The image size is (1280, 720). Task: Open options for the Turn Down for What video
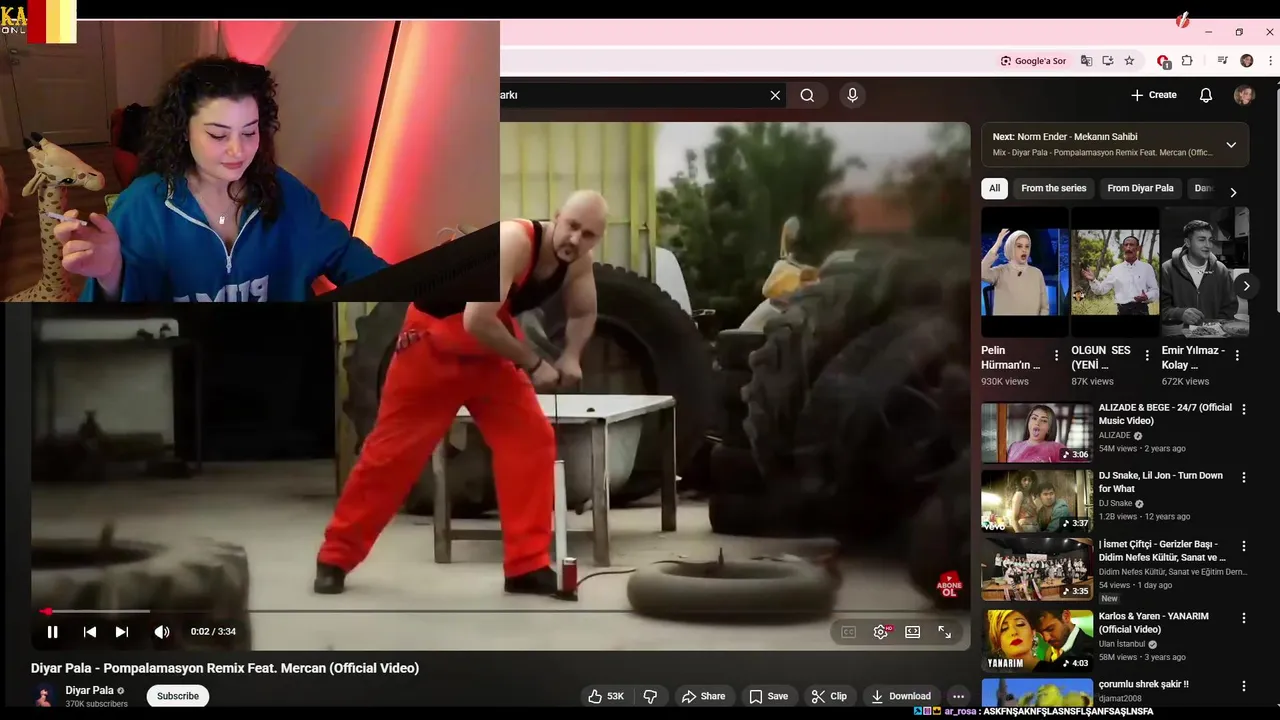[1244, 477]
